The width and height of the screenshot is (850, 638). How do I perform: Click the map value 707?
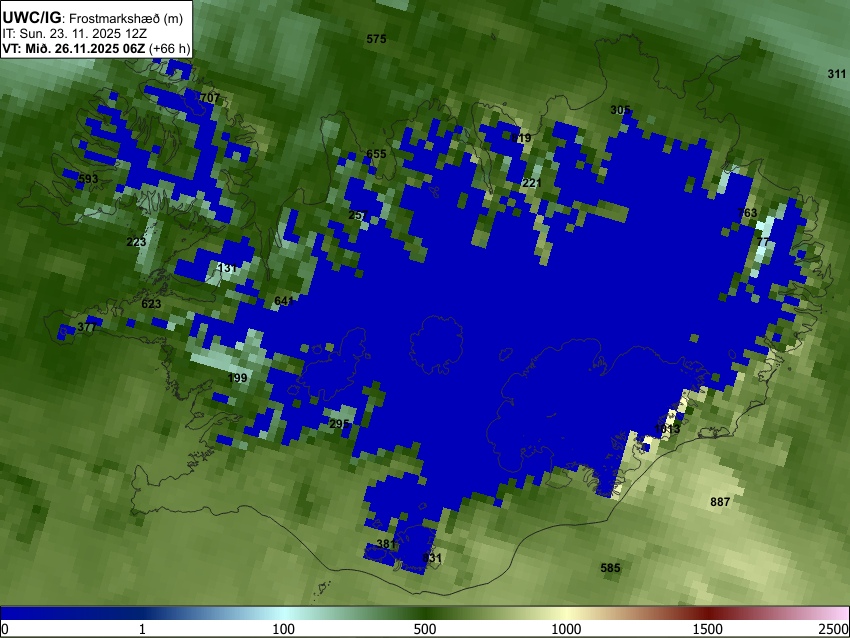coord(210,98)
